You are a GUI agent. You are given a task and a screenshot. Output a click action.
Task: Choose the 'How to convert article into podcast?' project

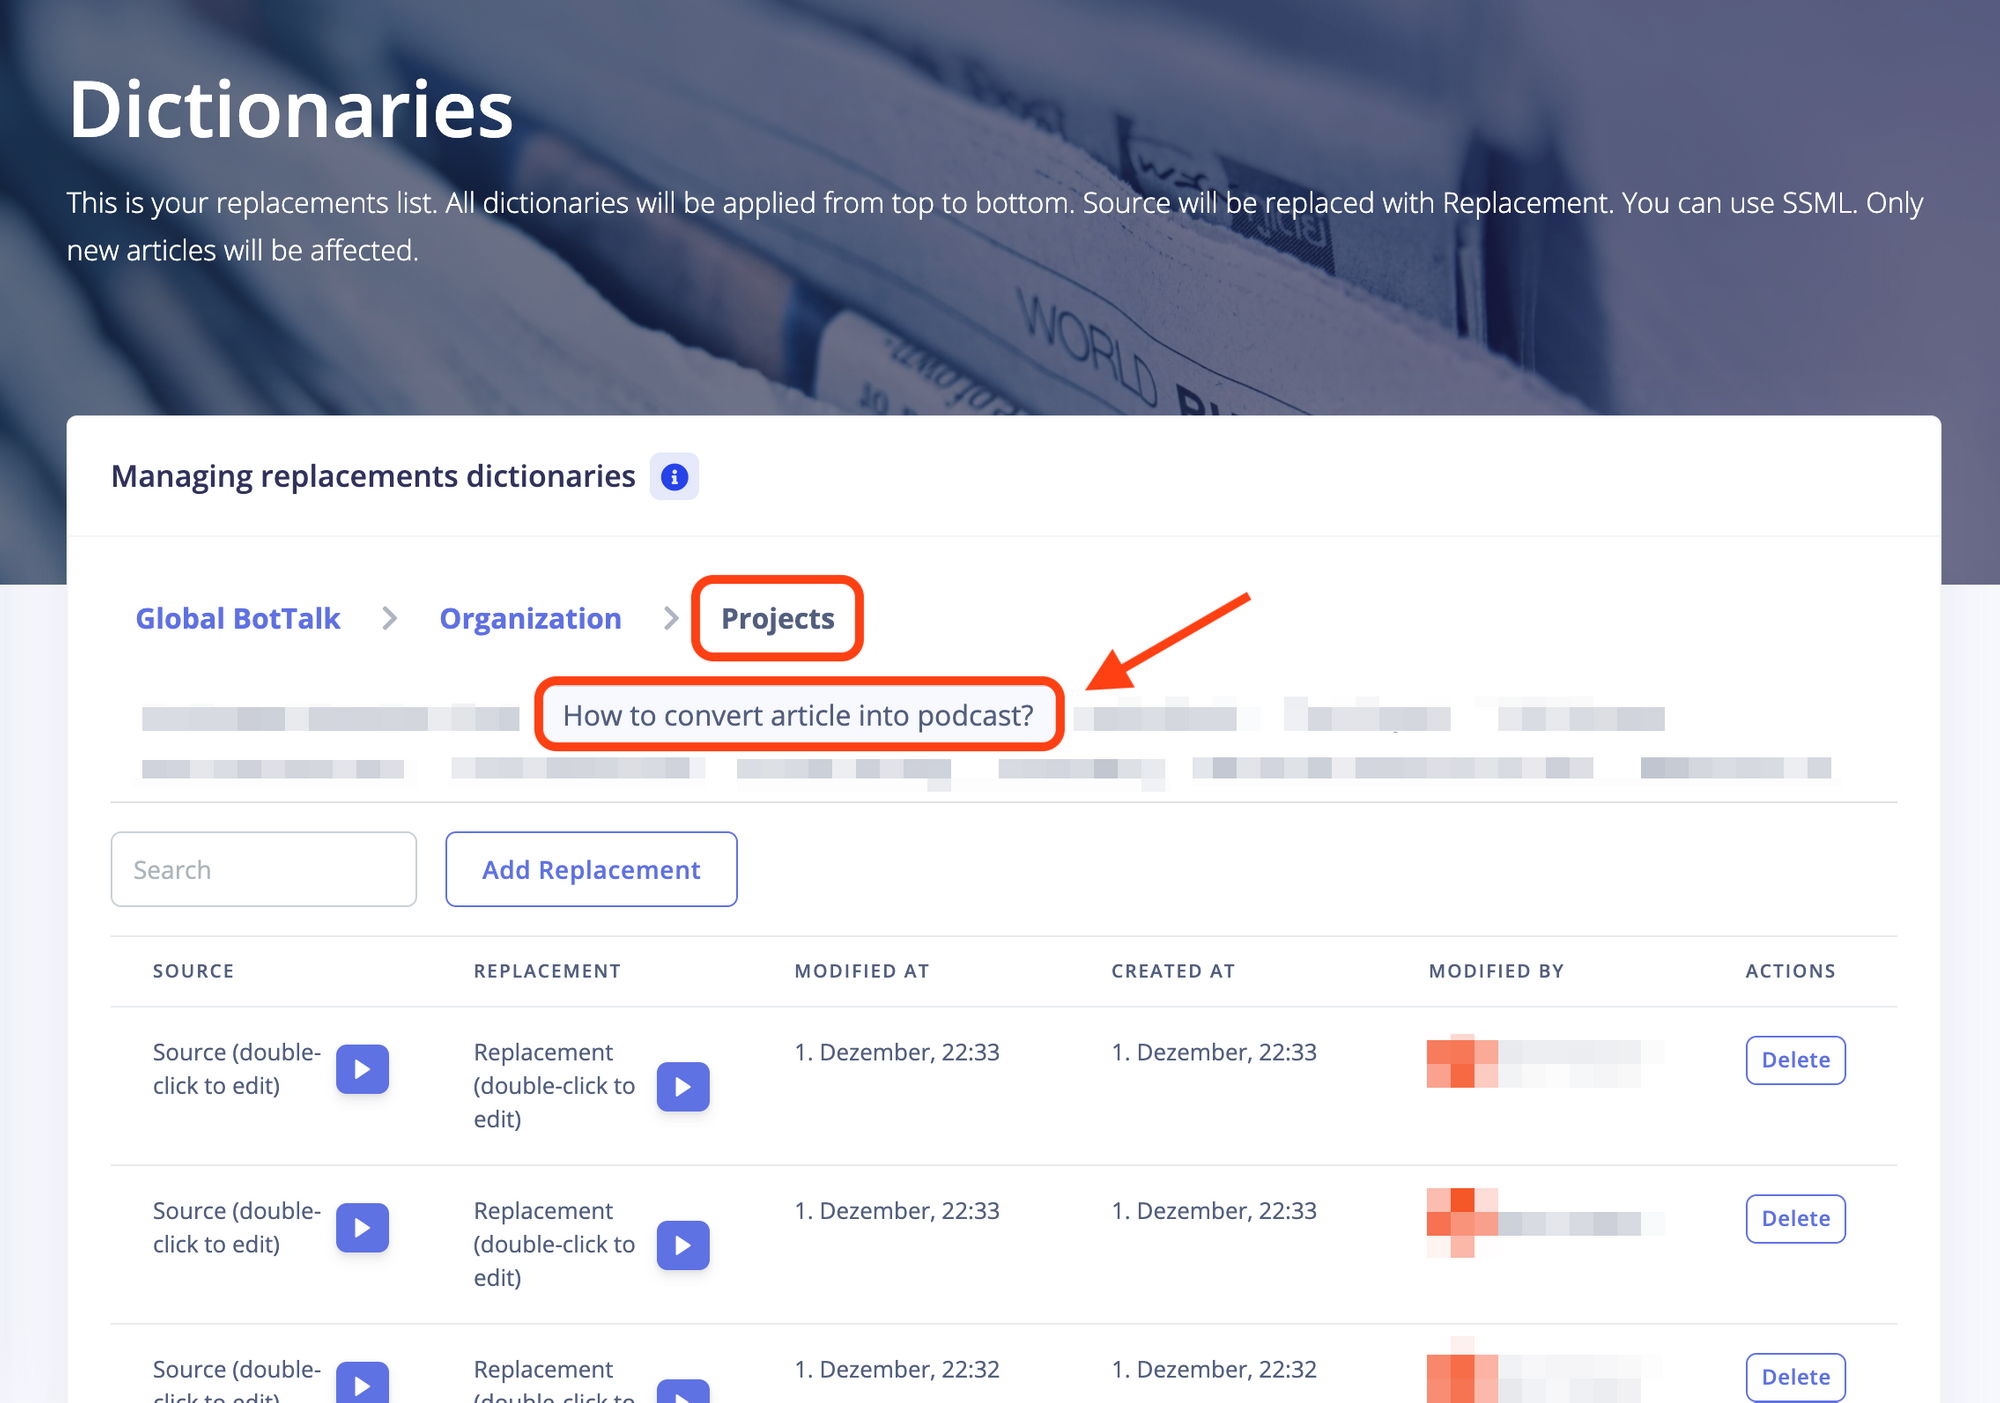point(798,716)
